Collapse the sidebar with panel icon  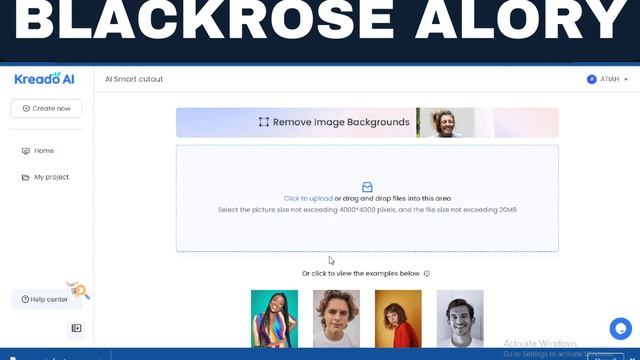coord(76,328)
